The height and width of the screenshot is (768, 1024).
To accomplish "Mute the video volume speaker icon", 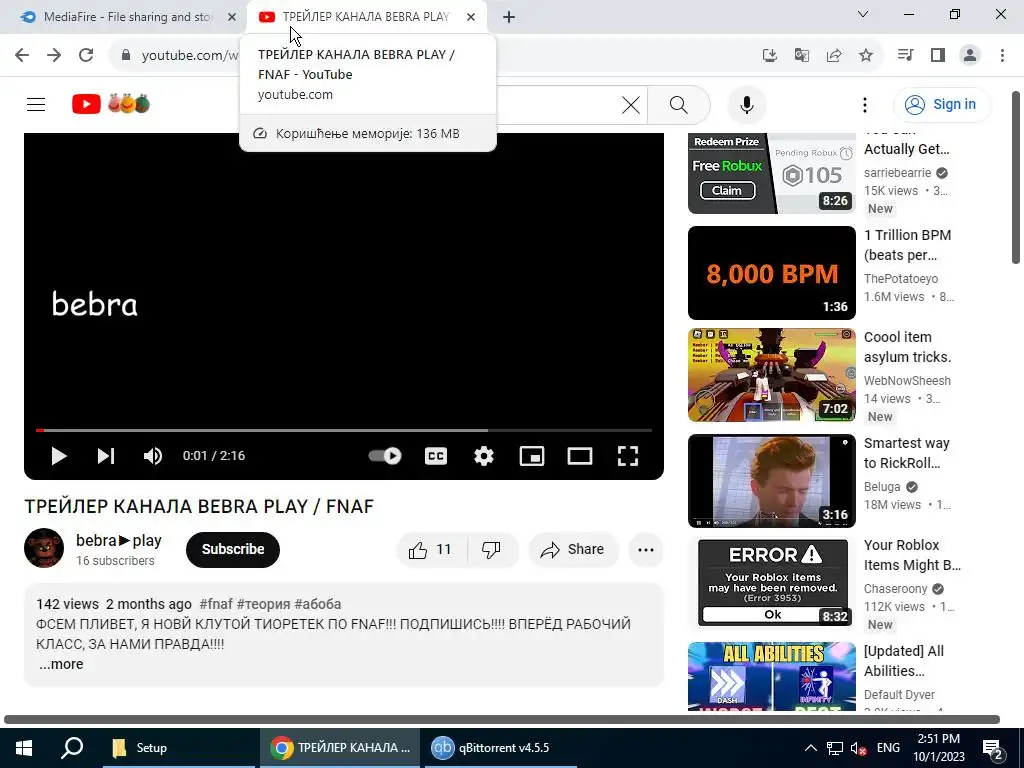I will pyautogui.click(x=153, y=456).
